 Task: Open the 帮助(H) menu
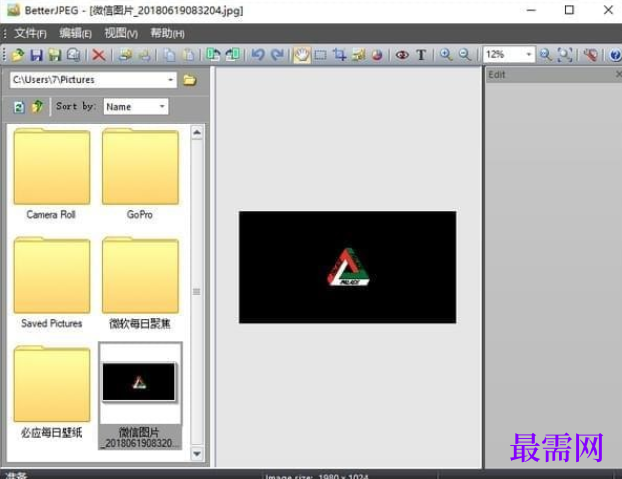tap(167, 33)
